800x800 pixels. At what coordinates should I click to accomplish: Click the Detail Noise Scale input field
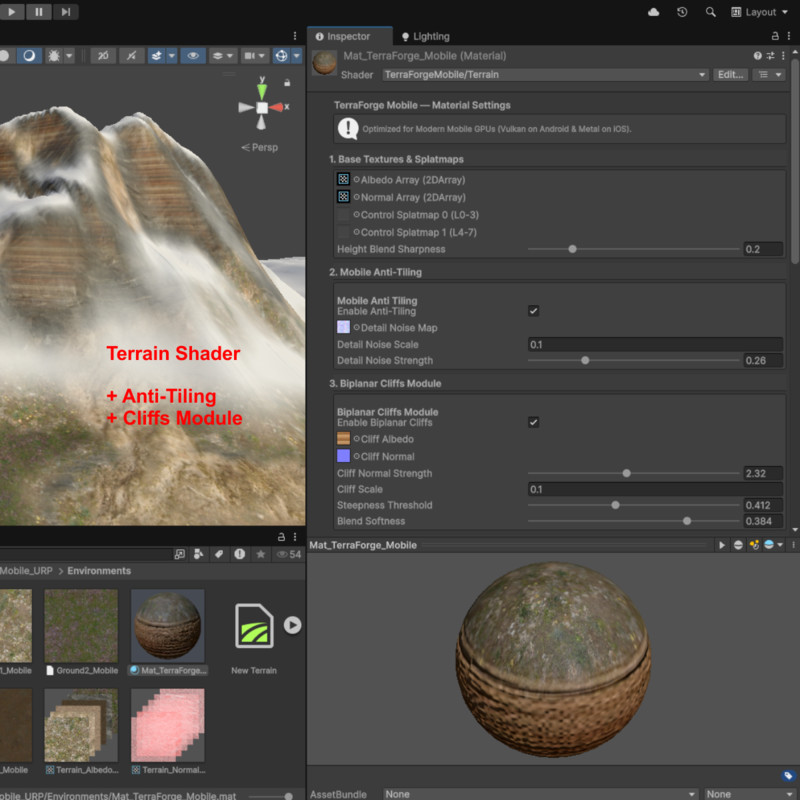(x=655, y=344)
